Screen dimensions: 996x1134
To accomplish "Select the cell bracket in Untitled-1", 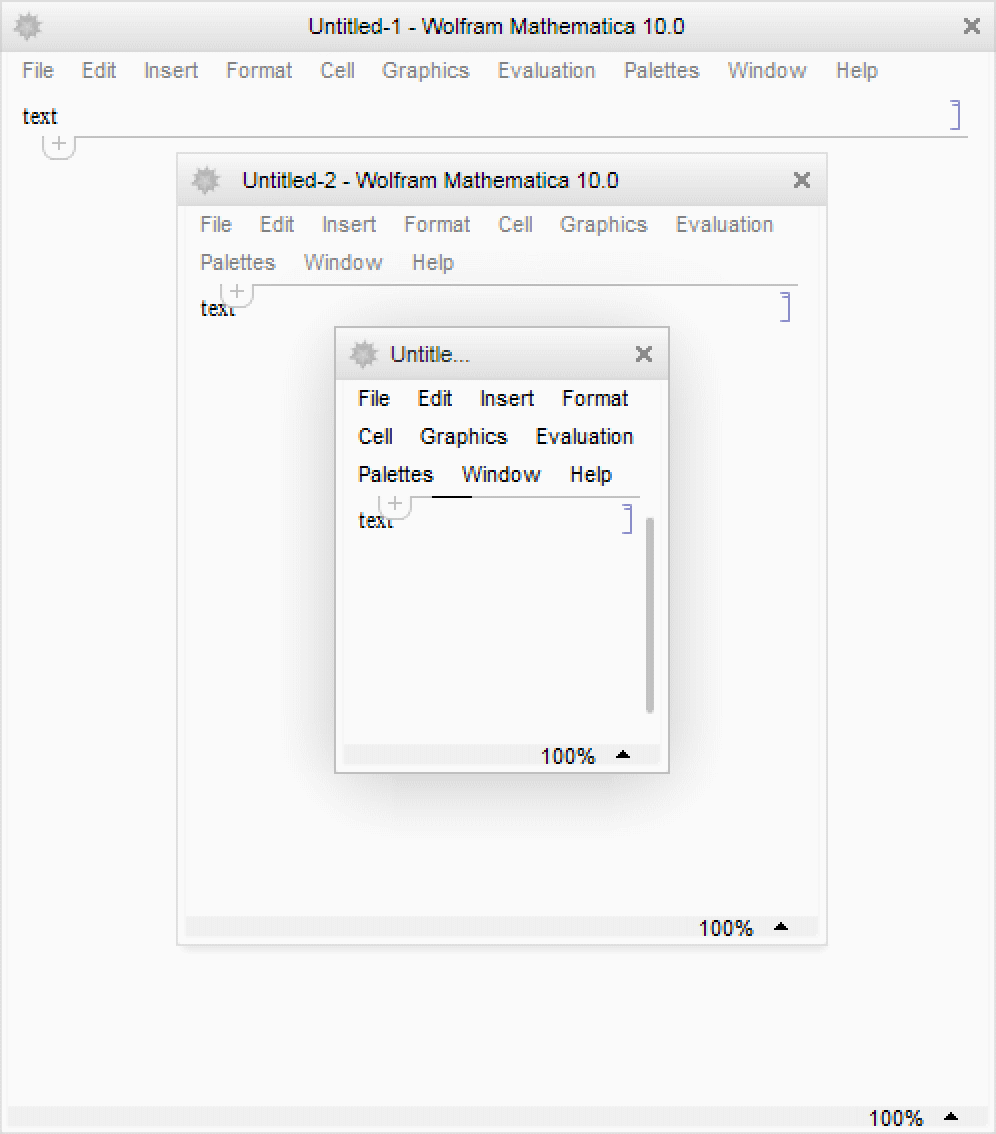I will (x=955, y=115).
